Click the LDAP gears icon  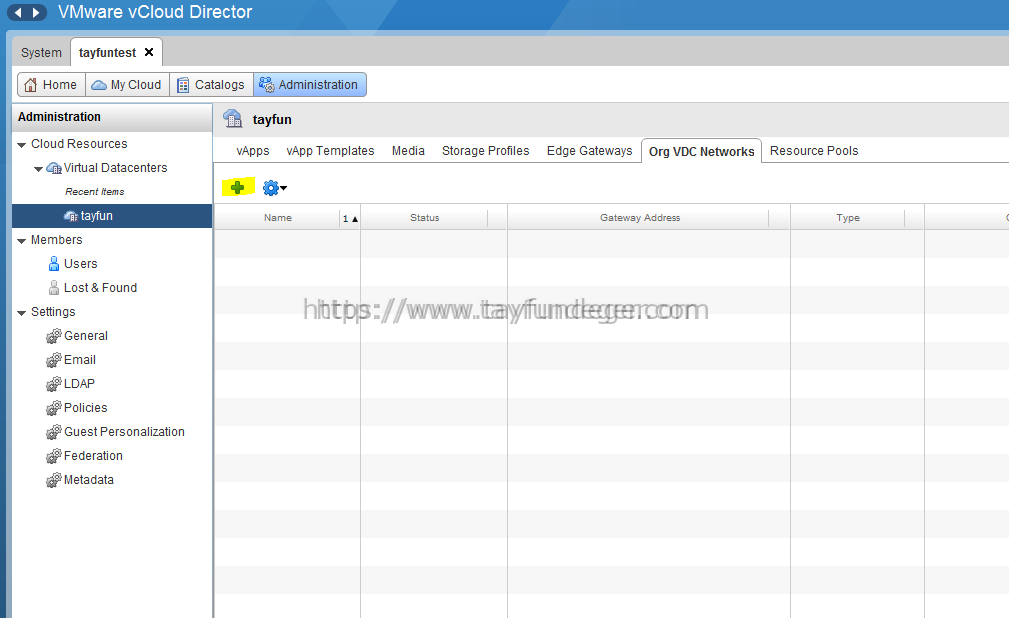point(53,384)
